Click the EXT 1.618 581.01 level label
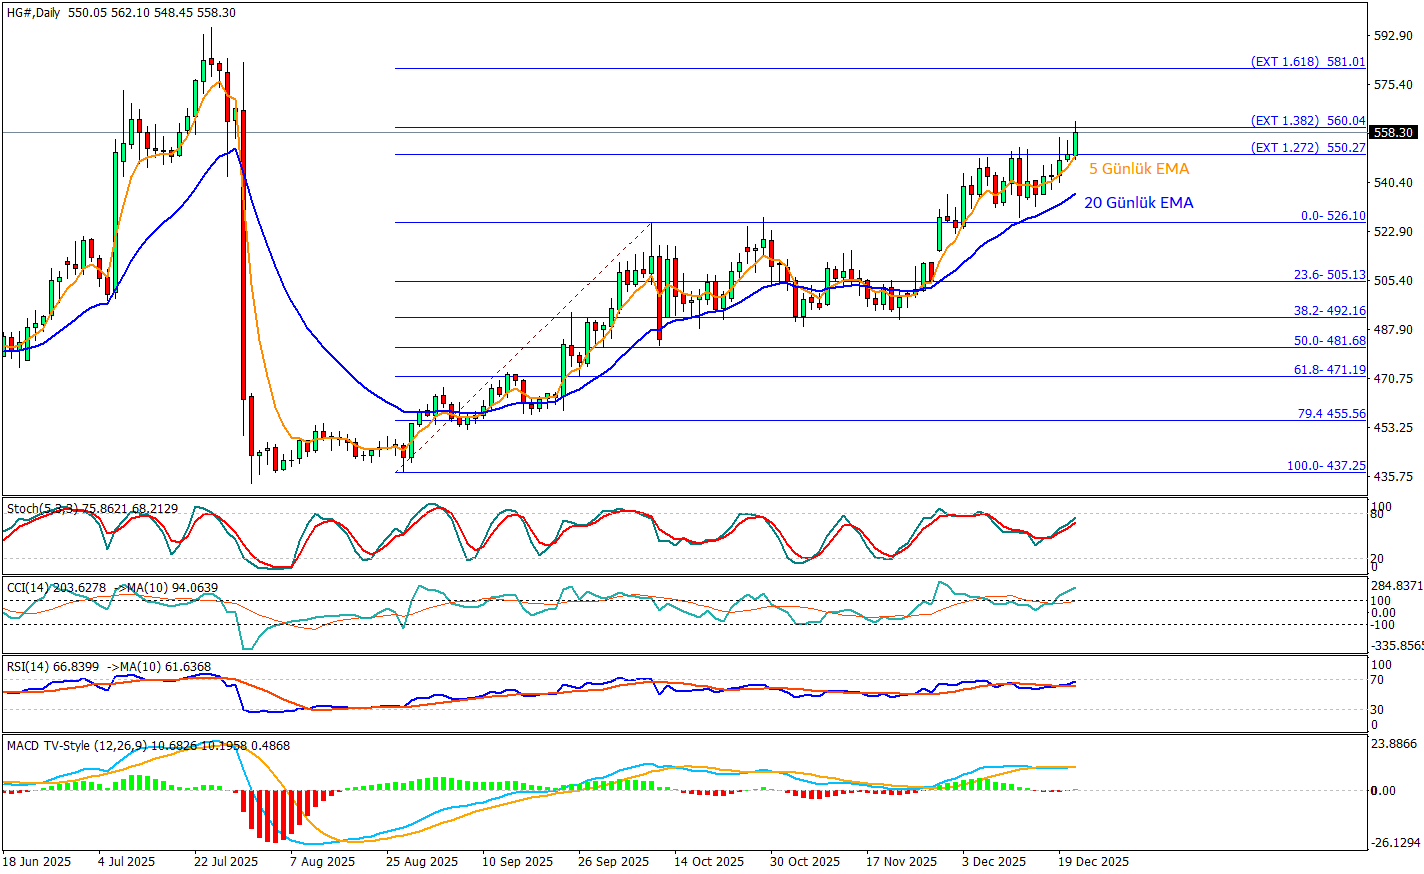1424x874 pixels. (x=1308, y=62)
